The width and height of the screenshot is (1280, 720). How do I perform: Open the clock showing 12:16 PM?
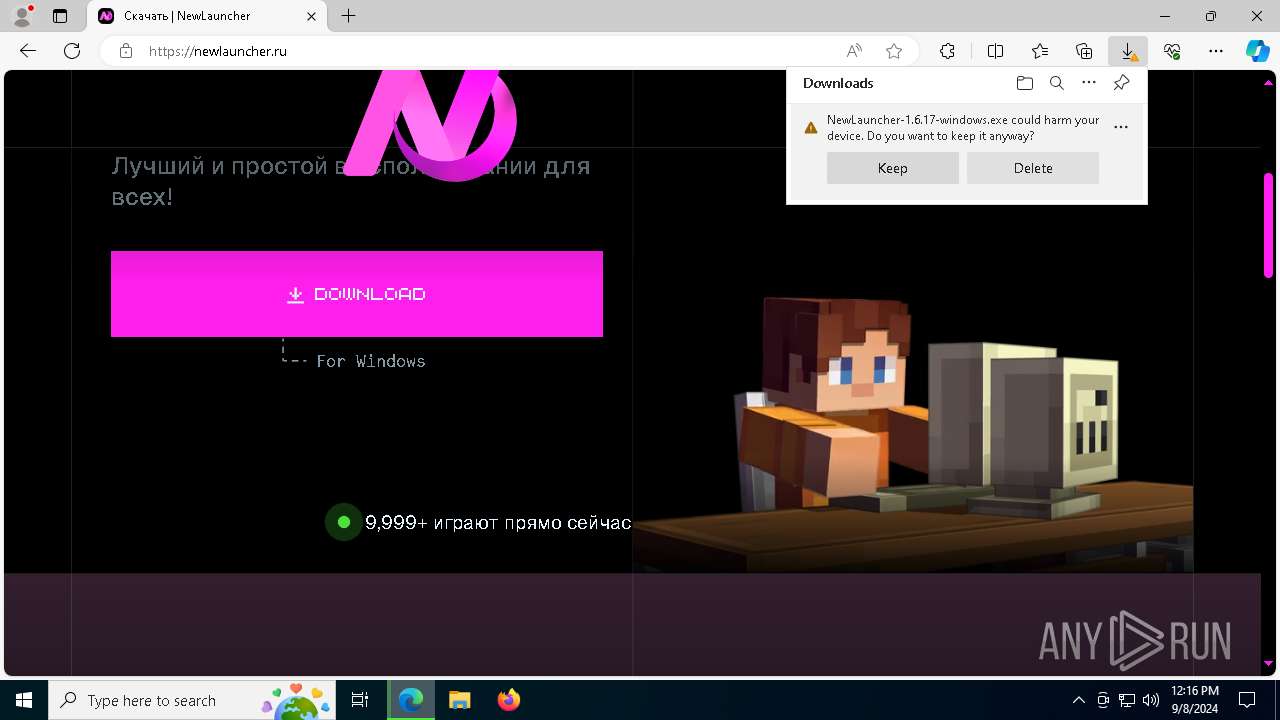tap(1195, 700)
